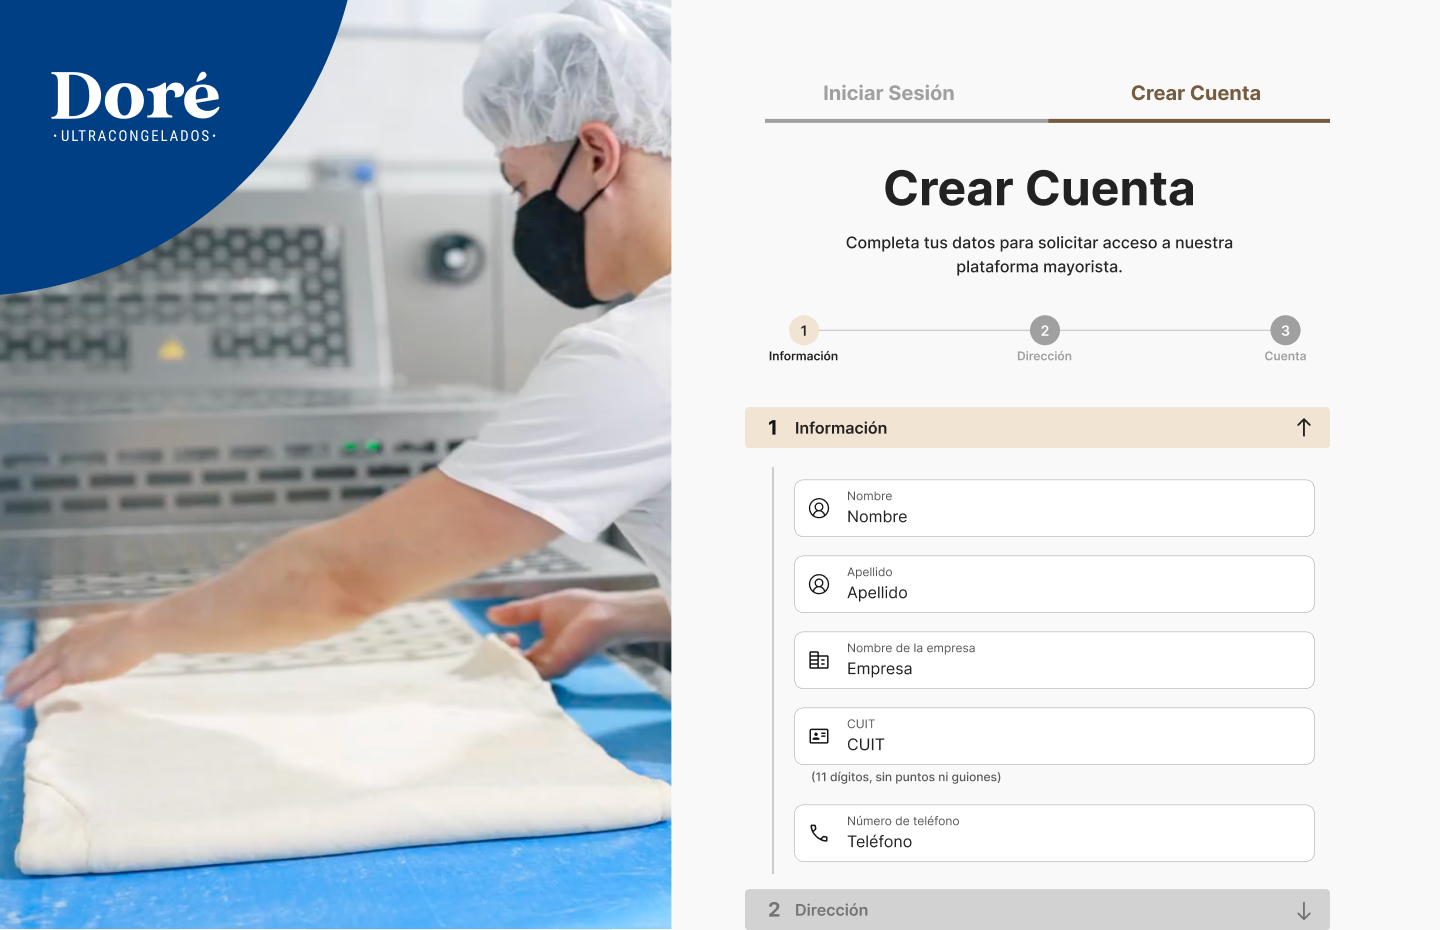Screen dimensions: 1440x930
Task: Collapse Información section with the up arrow
Action: click(1303, 428)
